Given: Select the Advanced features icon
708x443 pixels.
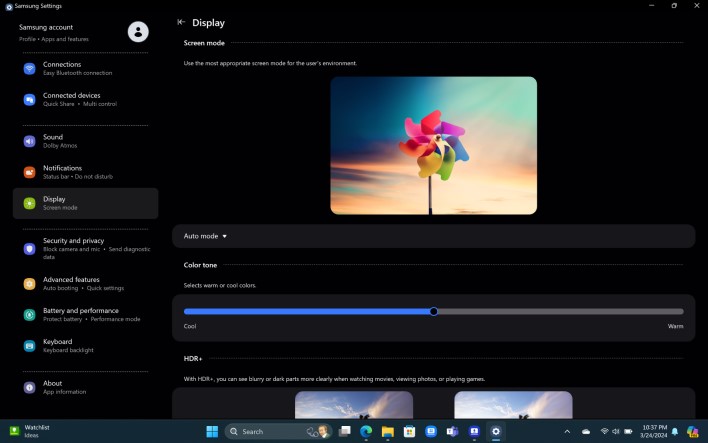Looking at the screenshot, I should 30,284.
